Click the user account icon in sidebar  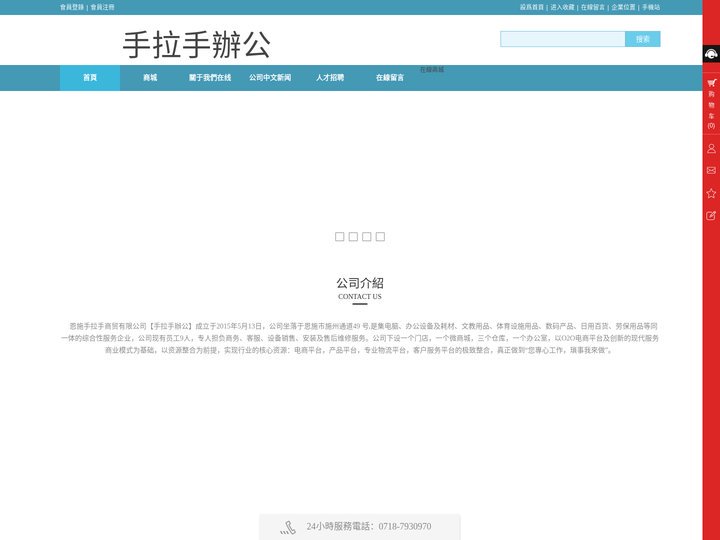711,149
